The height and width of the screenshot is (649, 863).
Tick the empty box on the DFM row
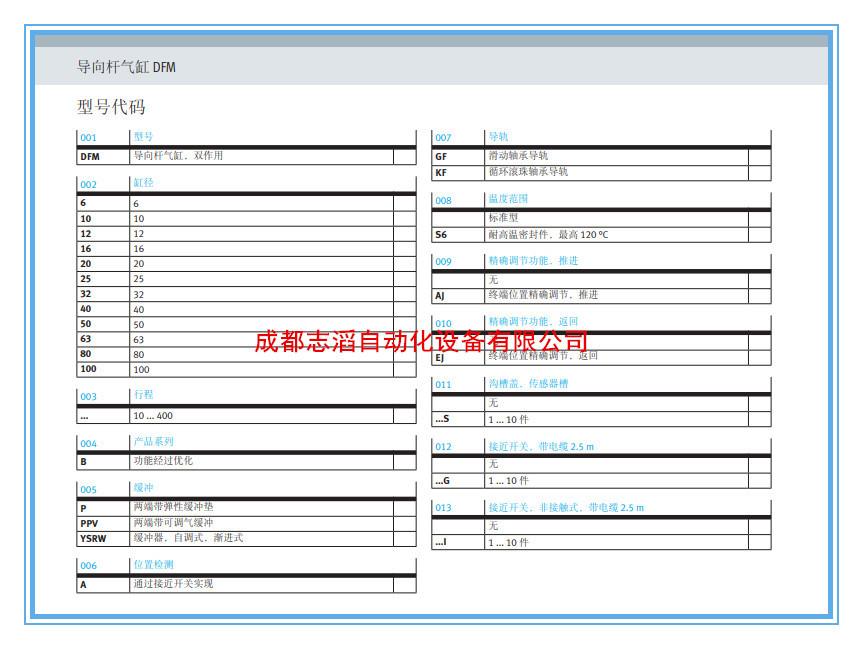(x=405, y=156)
